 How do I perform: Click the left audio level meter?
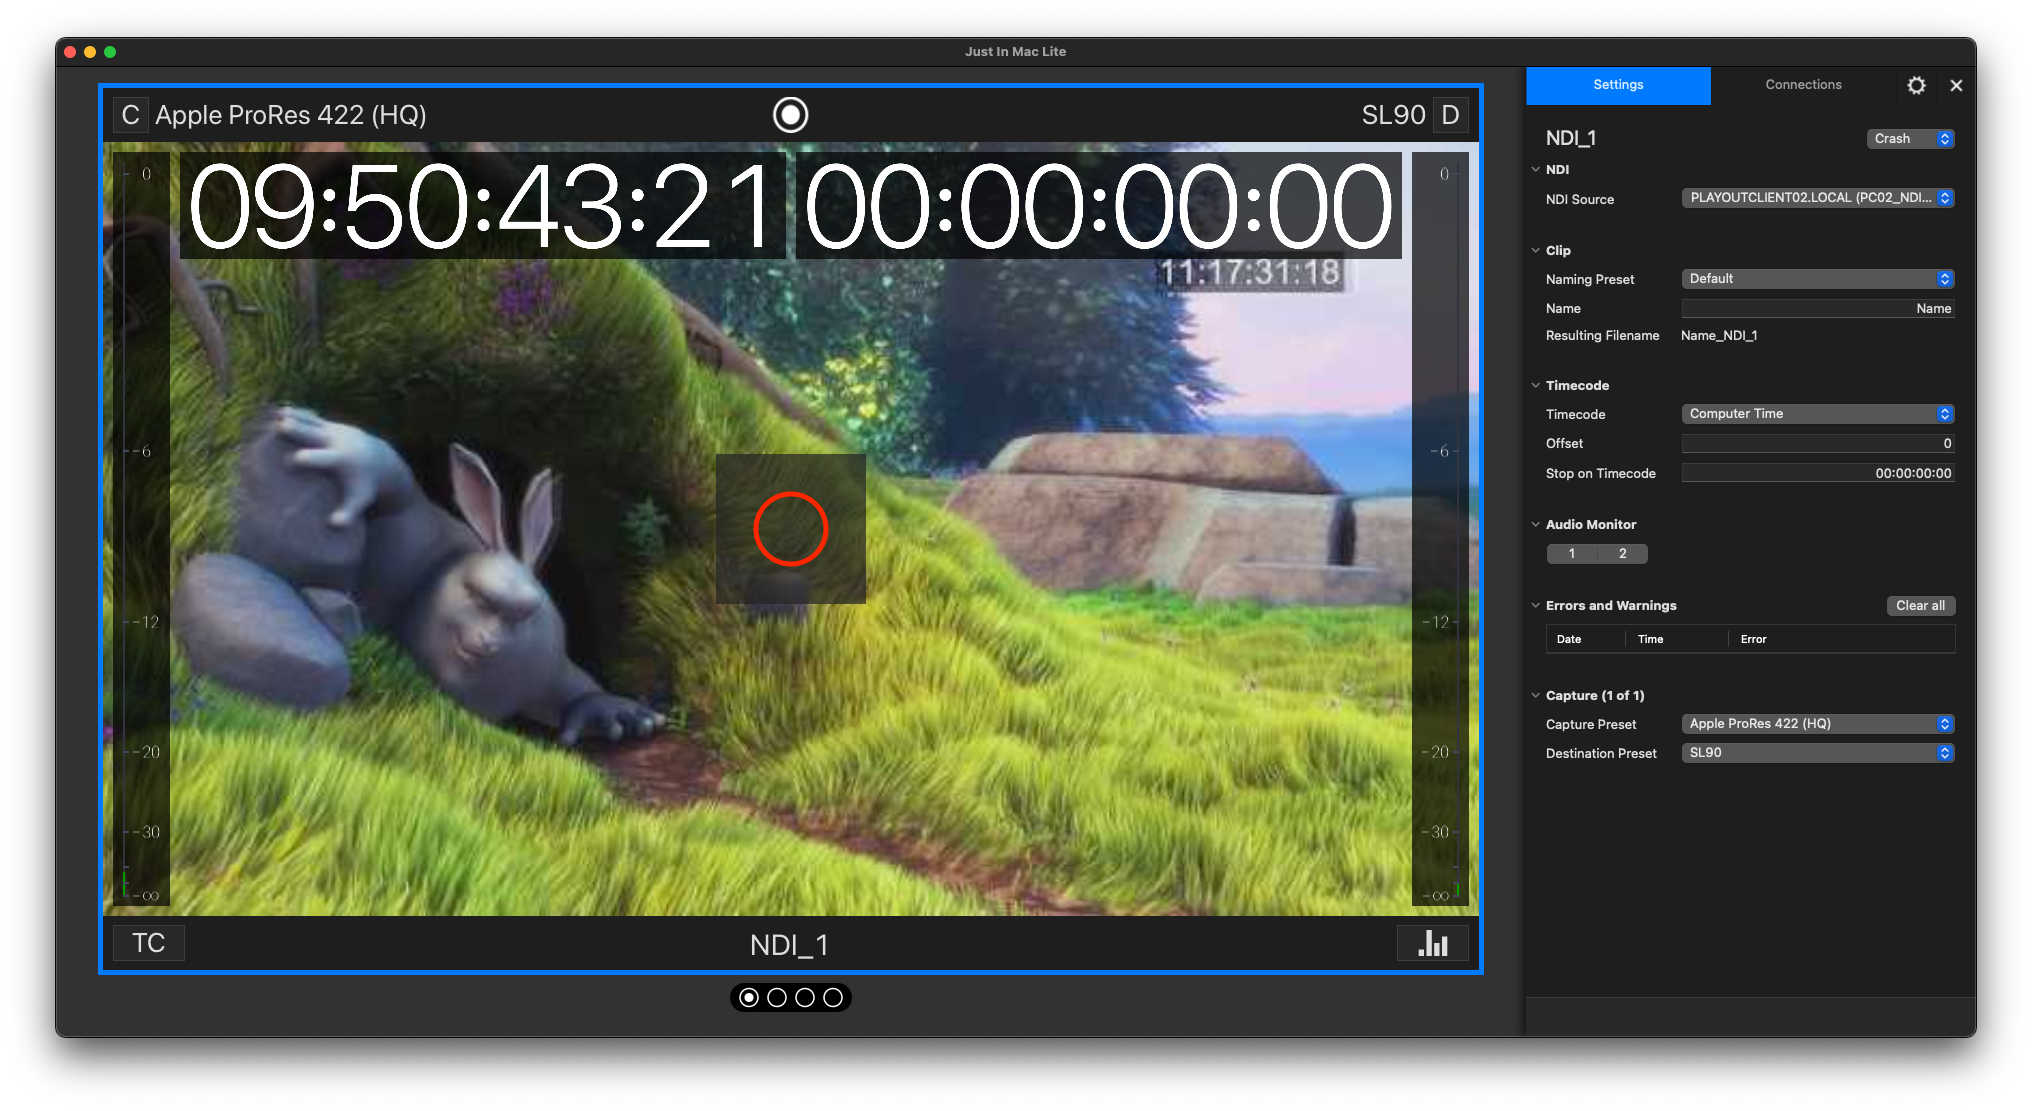coord(141,529)
